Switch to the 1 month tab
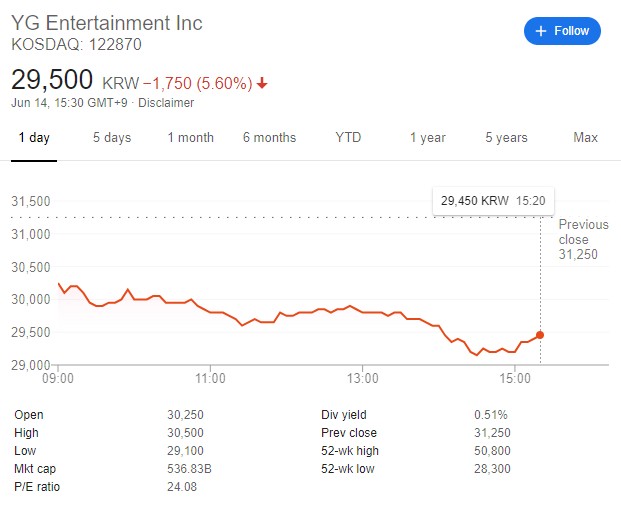 190,138
